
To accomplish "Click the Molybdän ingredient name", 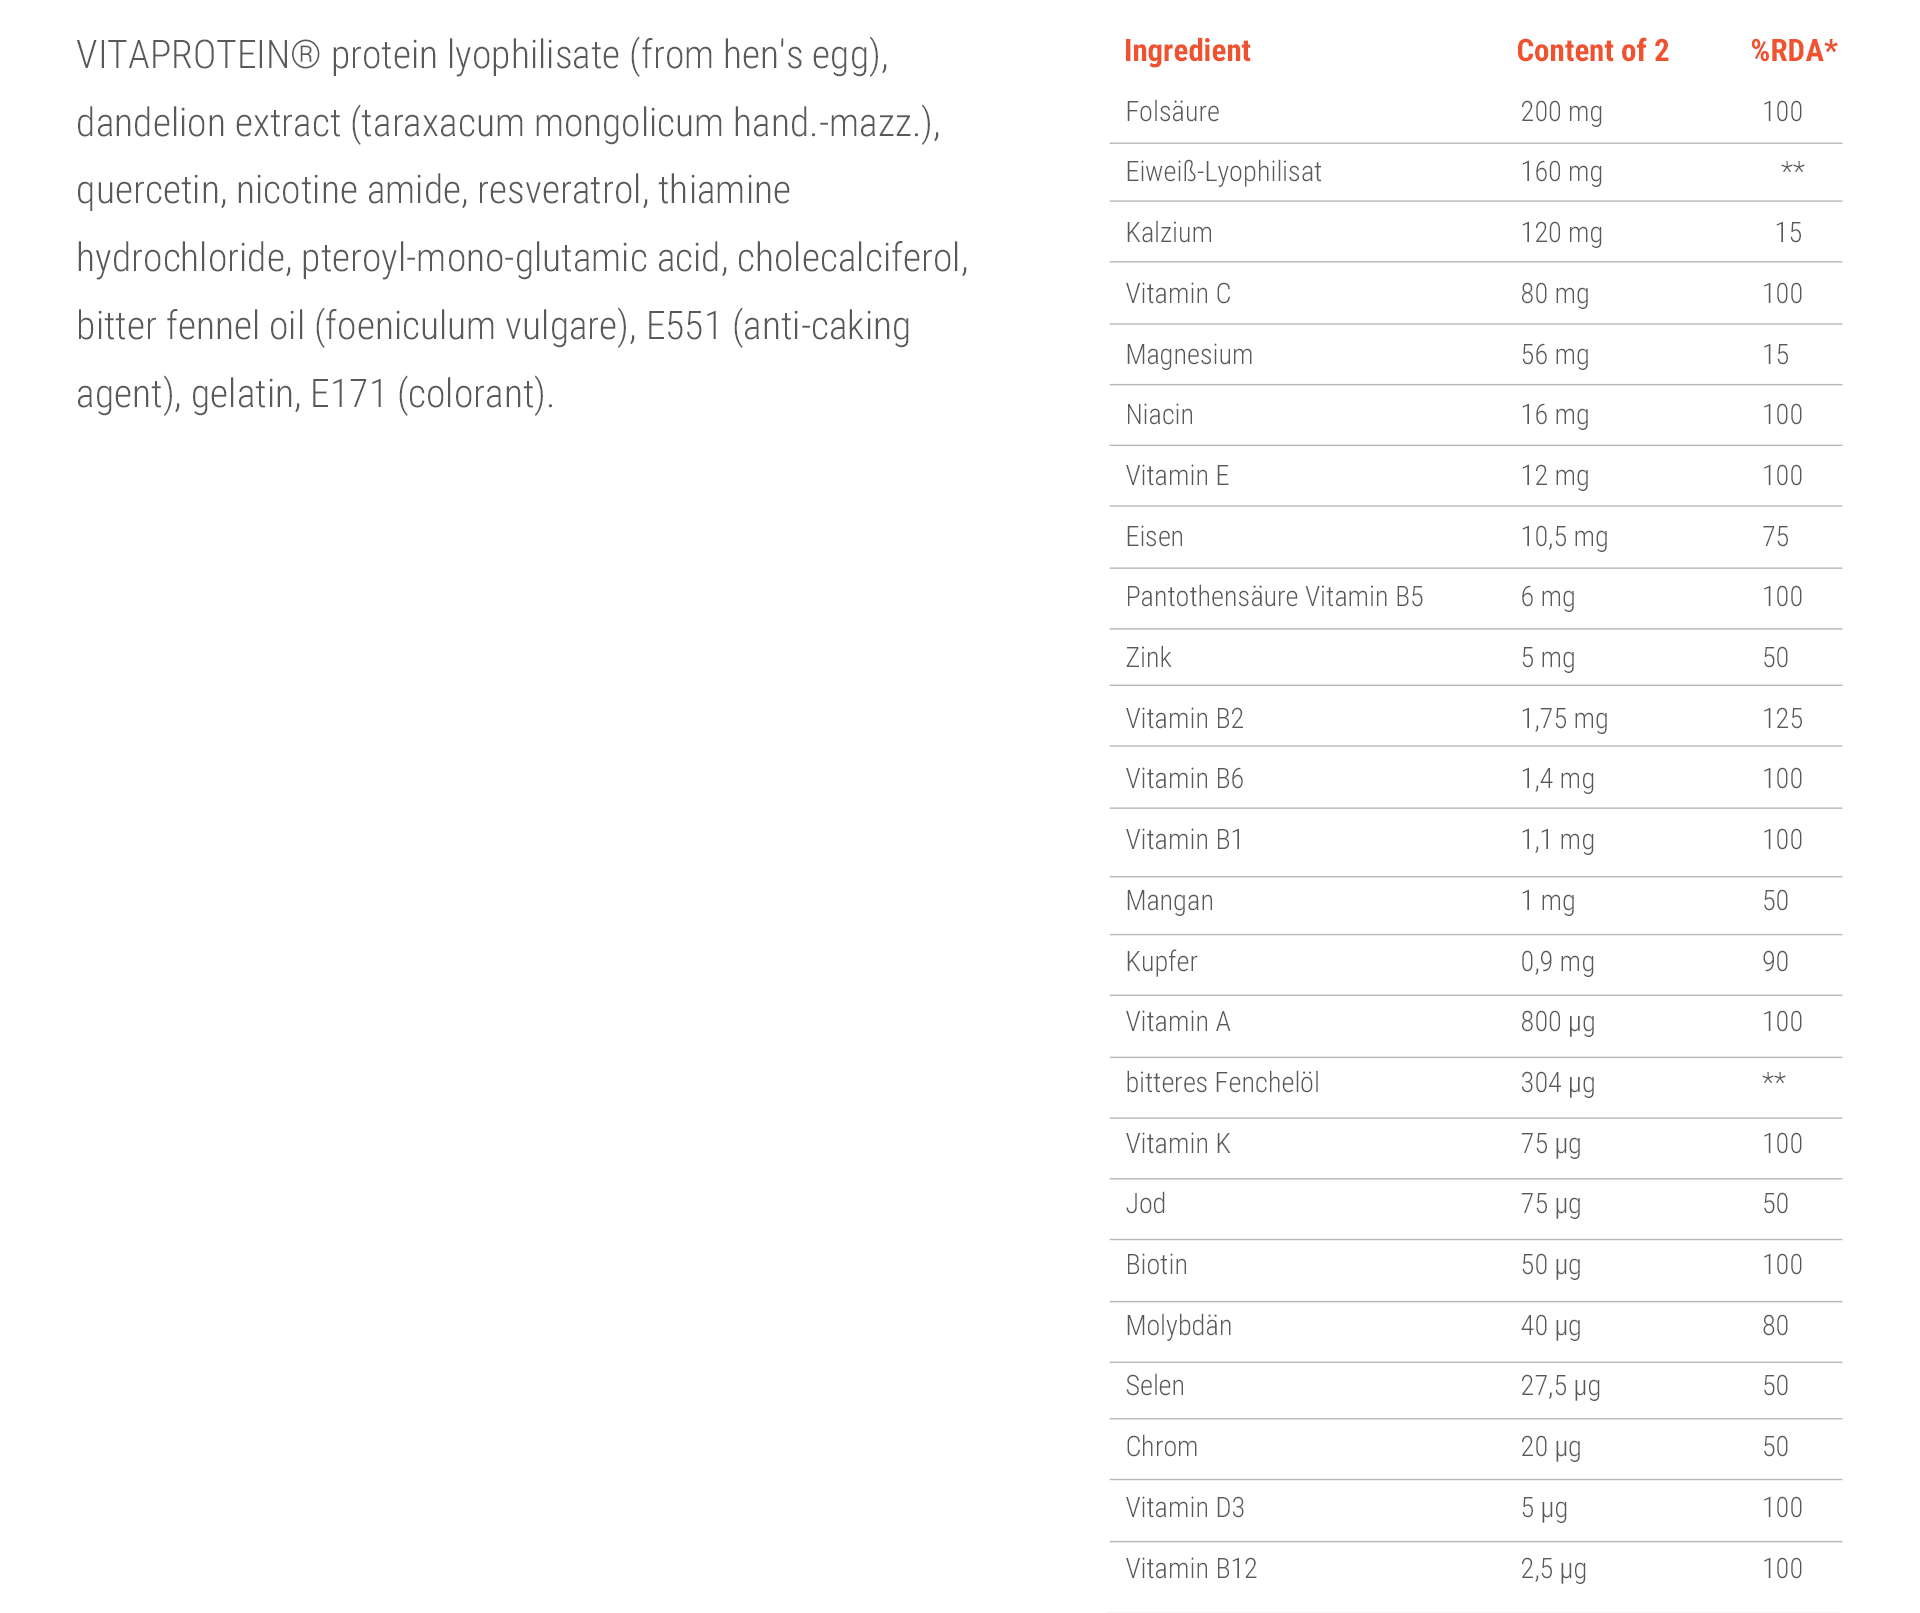I will coord(1178,1326).
